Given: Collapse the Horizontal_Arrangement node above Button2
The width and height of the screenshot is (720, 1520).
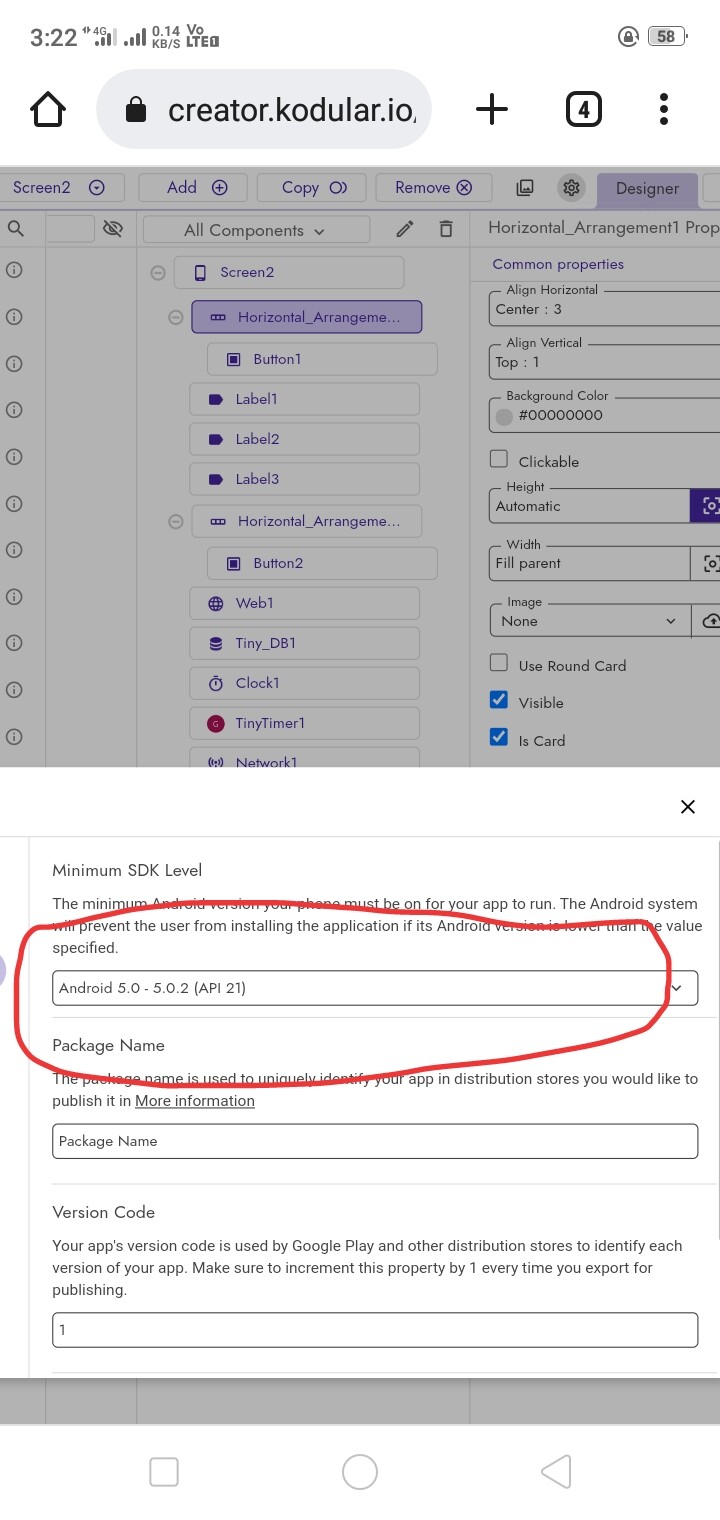Looking at the screenshot, I should click(176, 521).
